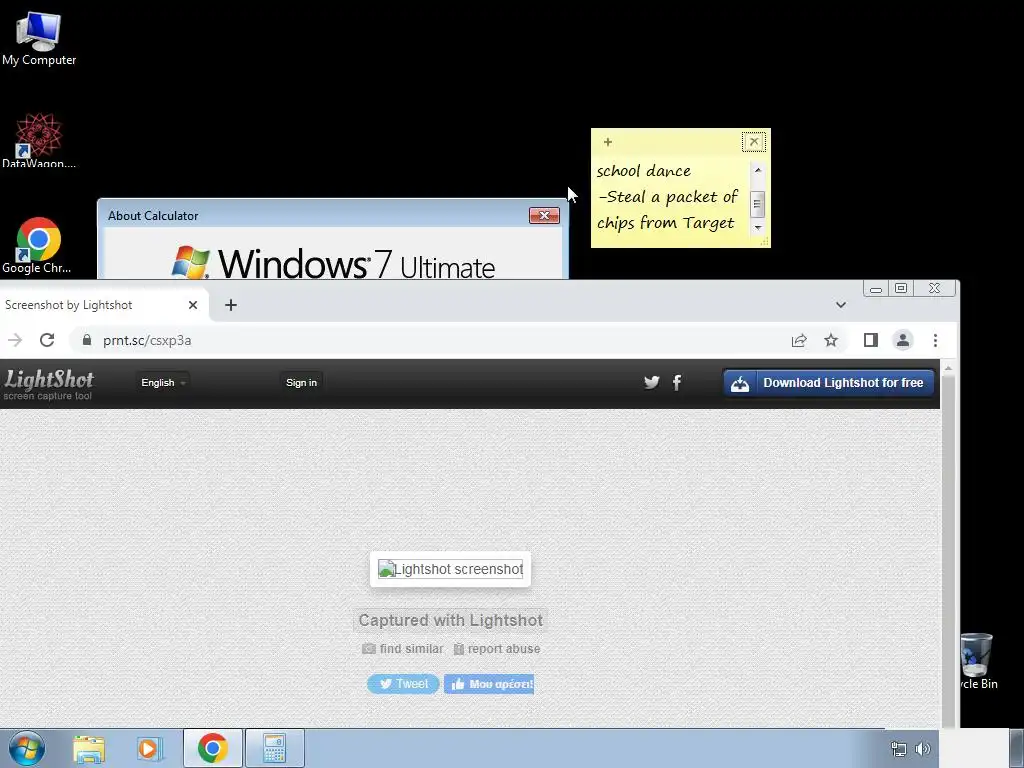
Task: Open the Recycle Bin icon
Action: click(x=977, y=662)
